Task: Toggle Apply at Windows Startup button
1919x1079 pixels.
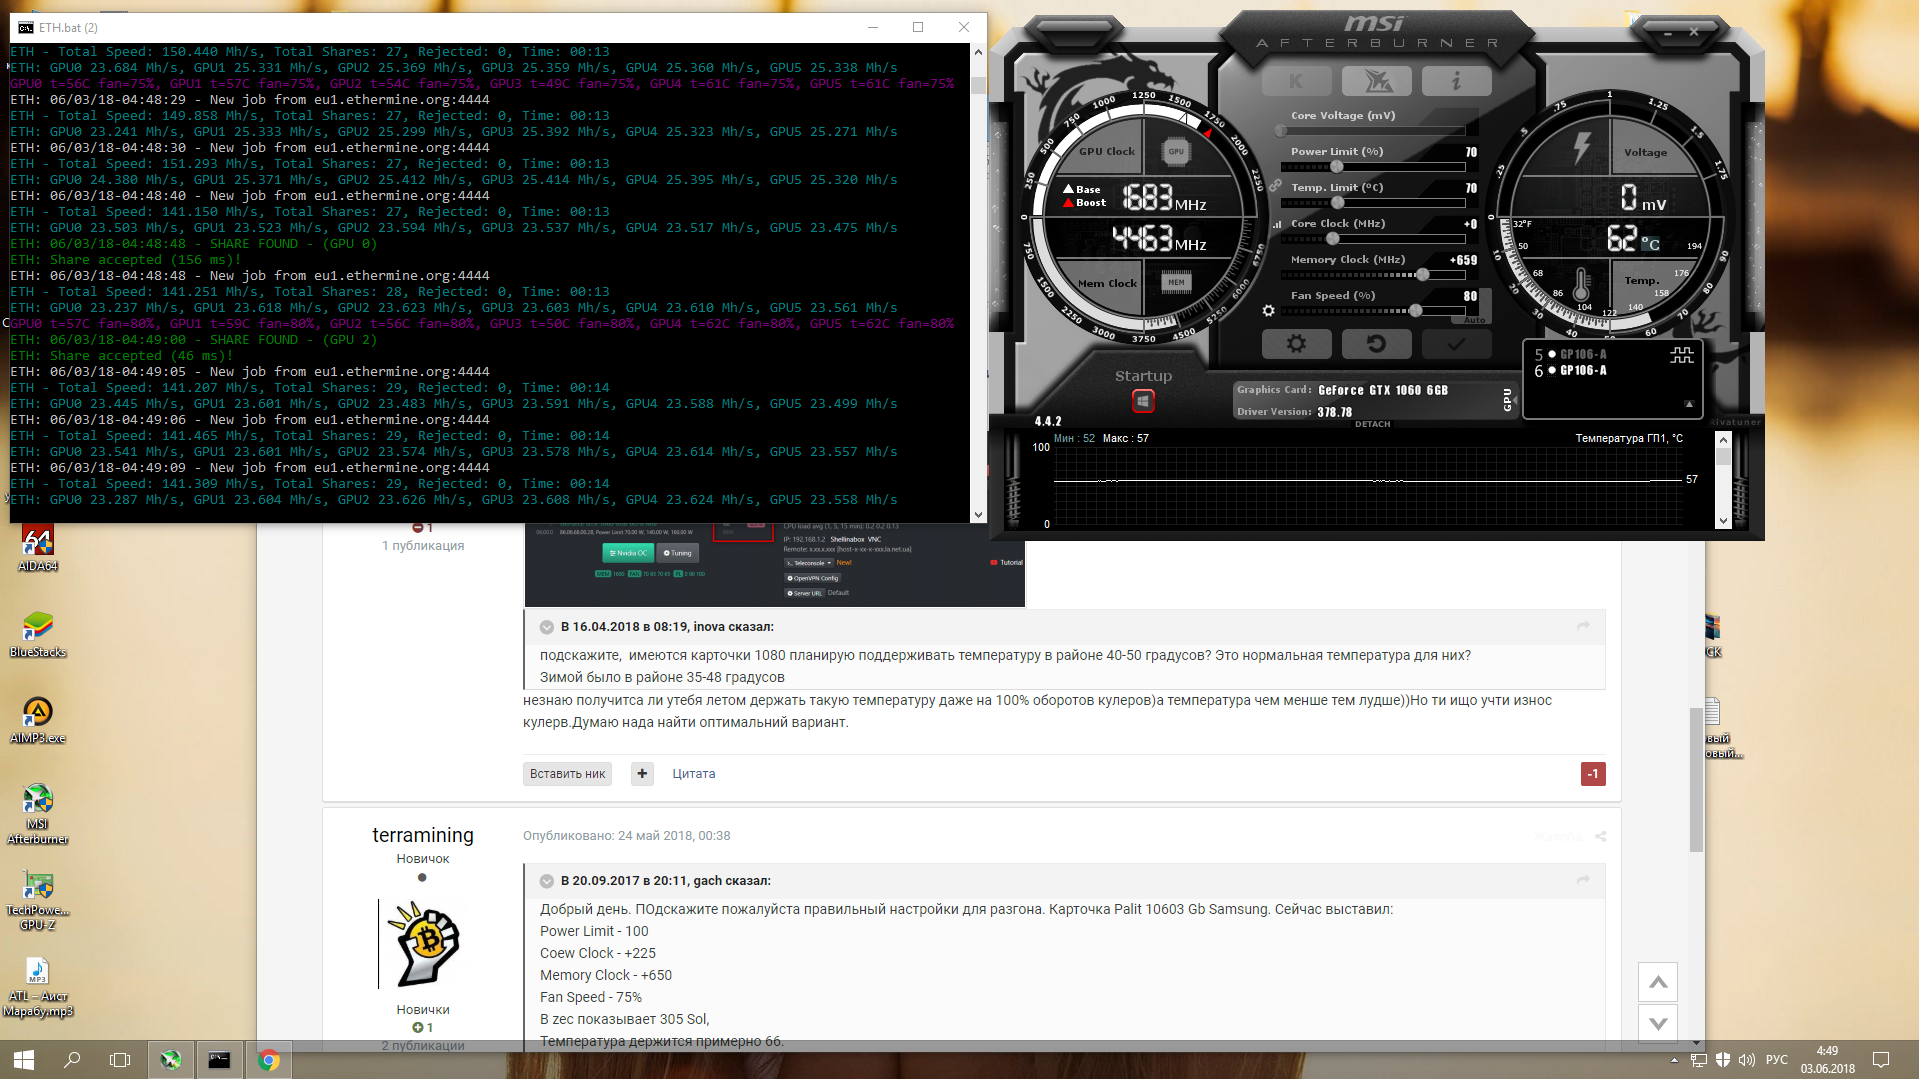Action: (x=1143, y=401)
